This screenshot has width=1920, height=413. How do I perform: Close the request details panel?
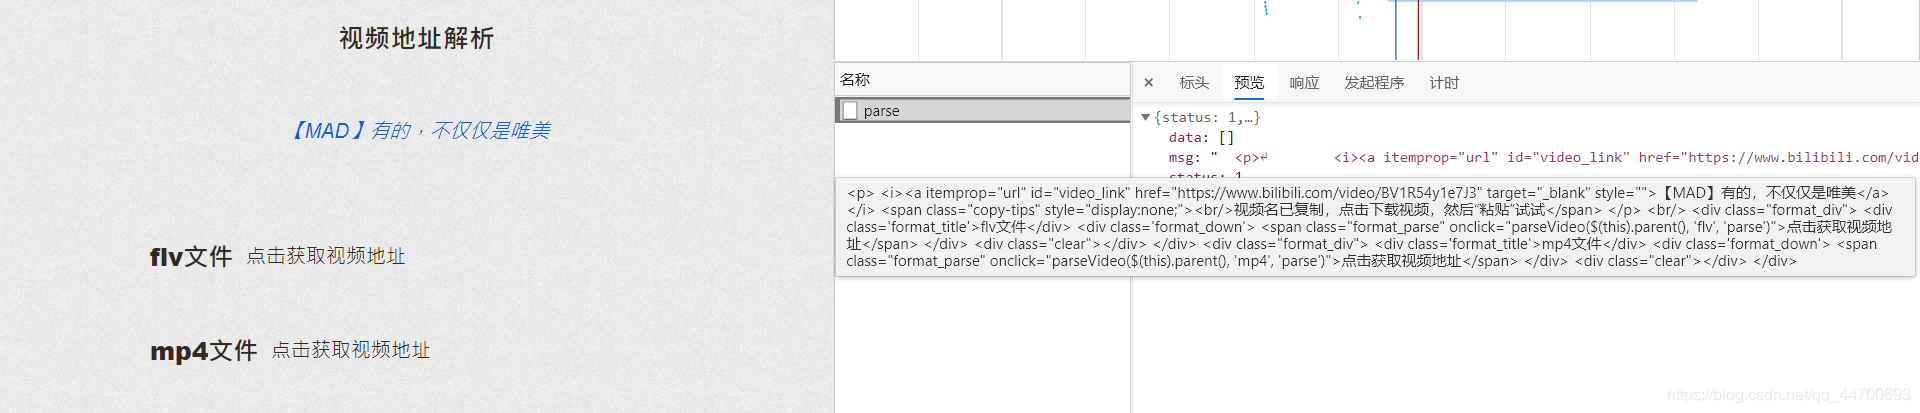click(1148, 83)
